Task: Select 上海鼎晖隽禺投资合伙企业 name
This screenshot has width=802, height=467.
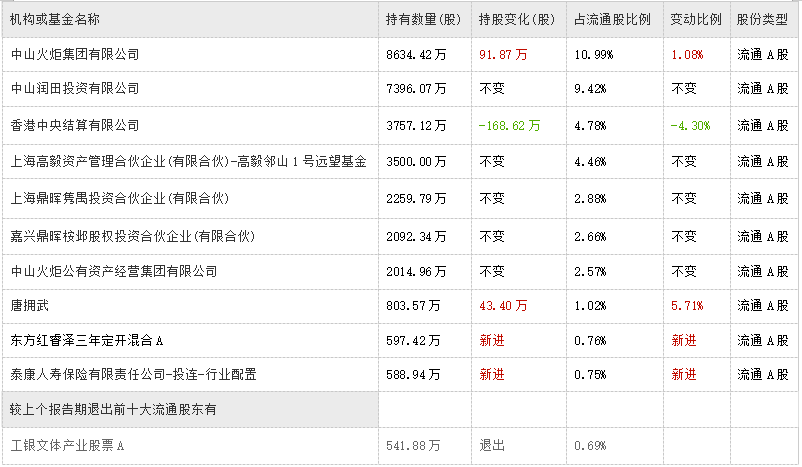Action: click(119, 199)
